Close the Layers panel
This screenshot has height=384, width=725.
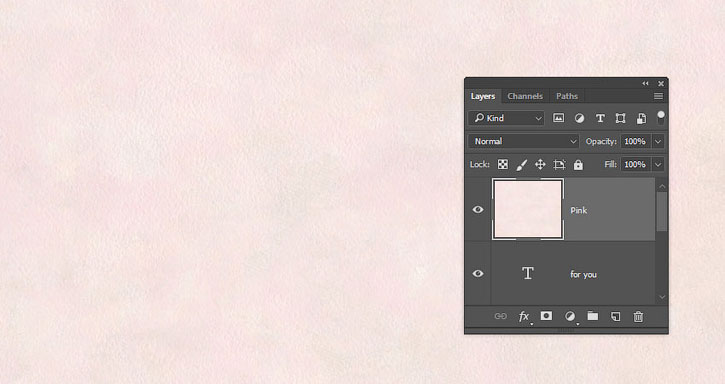[x=661, y=84]
